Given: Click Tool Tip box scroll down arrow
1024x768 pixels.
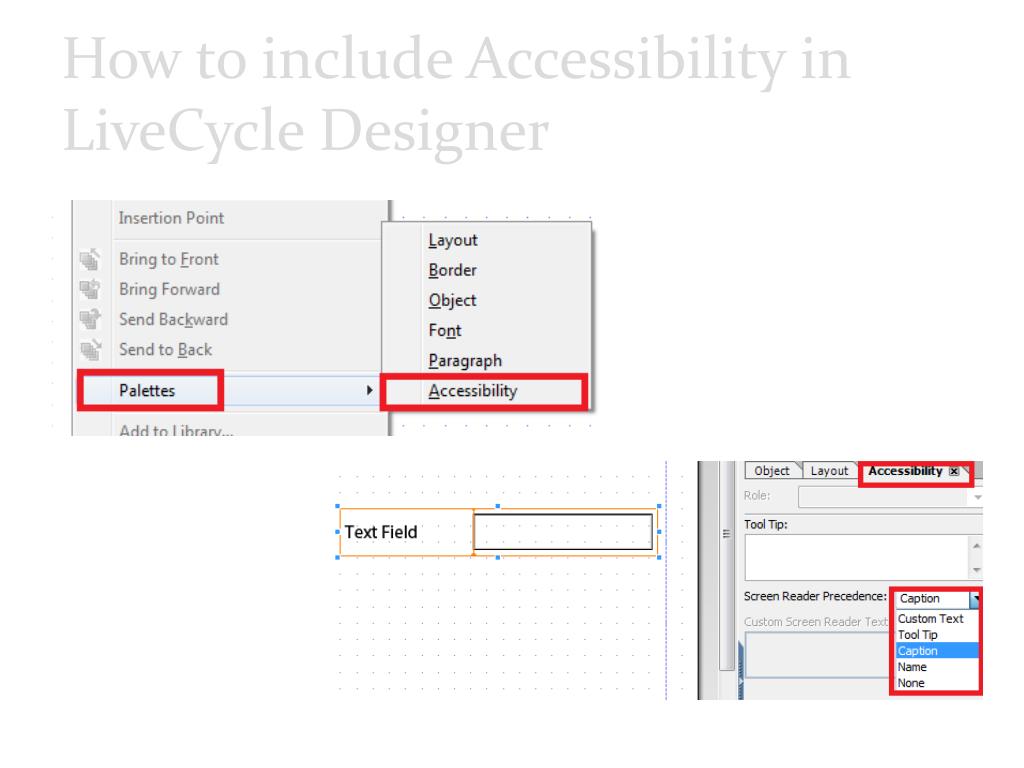Looking at the screenshot, I should pos(976,570).
